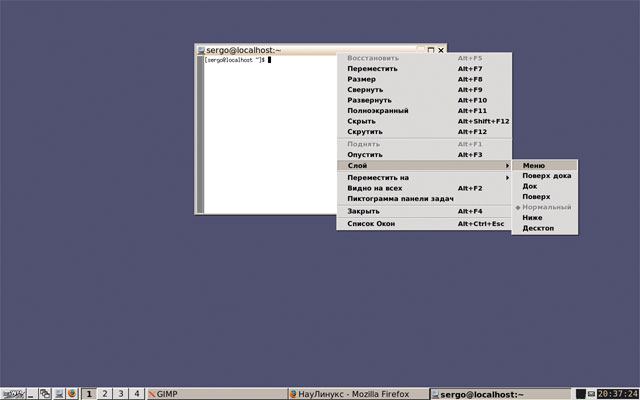Click the terminal window title bar icon
The width and height of the screenshot is (640, 400).
pos(201,50)
